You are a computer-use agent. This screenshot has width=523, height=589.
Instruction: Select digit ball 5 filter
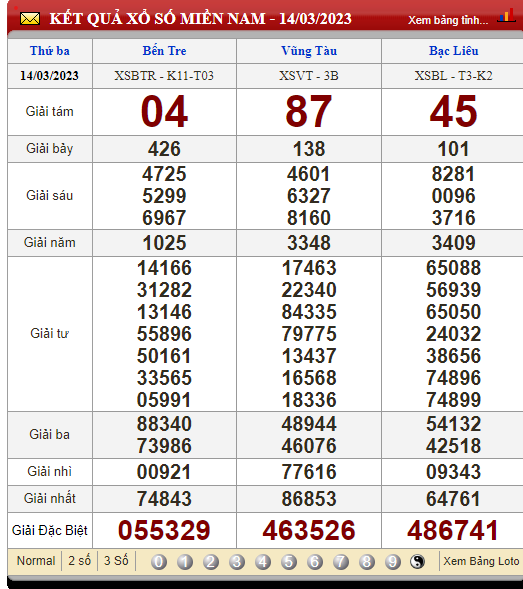[x=289, y=562]
